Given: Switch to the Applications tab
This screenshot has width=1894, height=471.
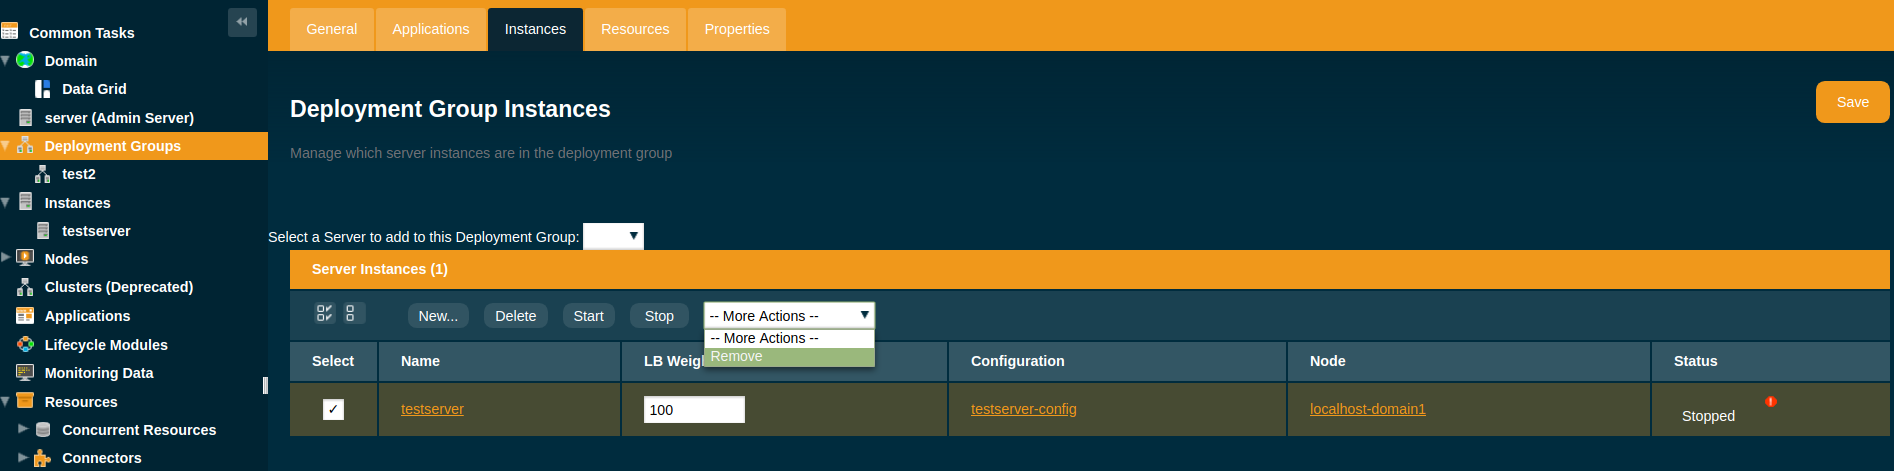Looking at the screenshot, I should coord(430,29).
